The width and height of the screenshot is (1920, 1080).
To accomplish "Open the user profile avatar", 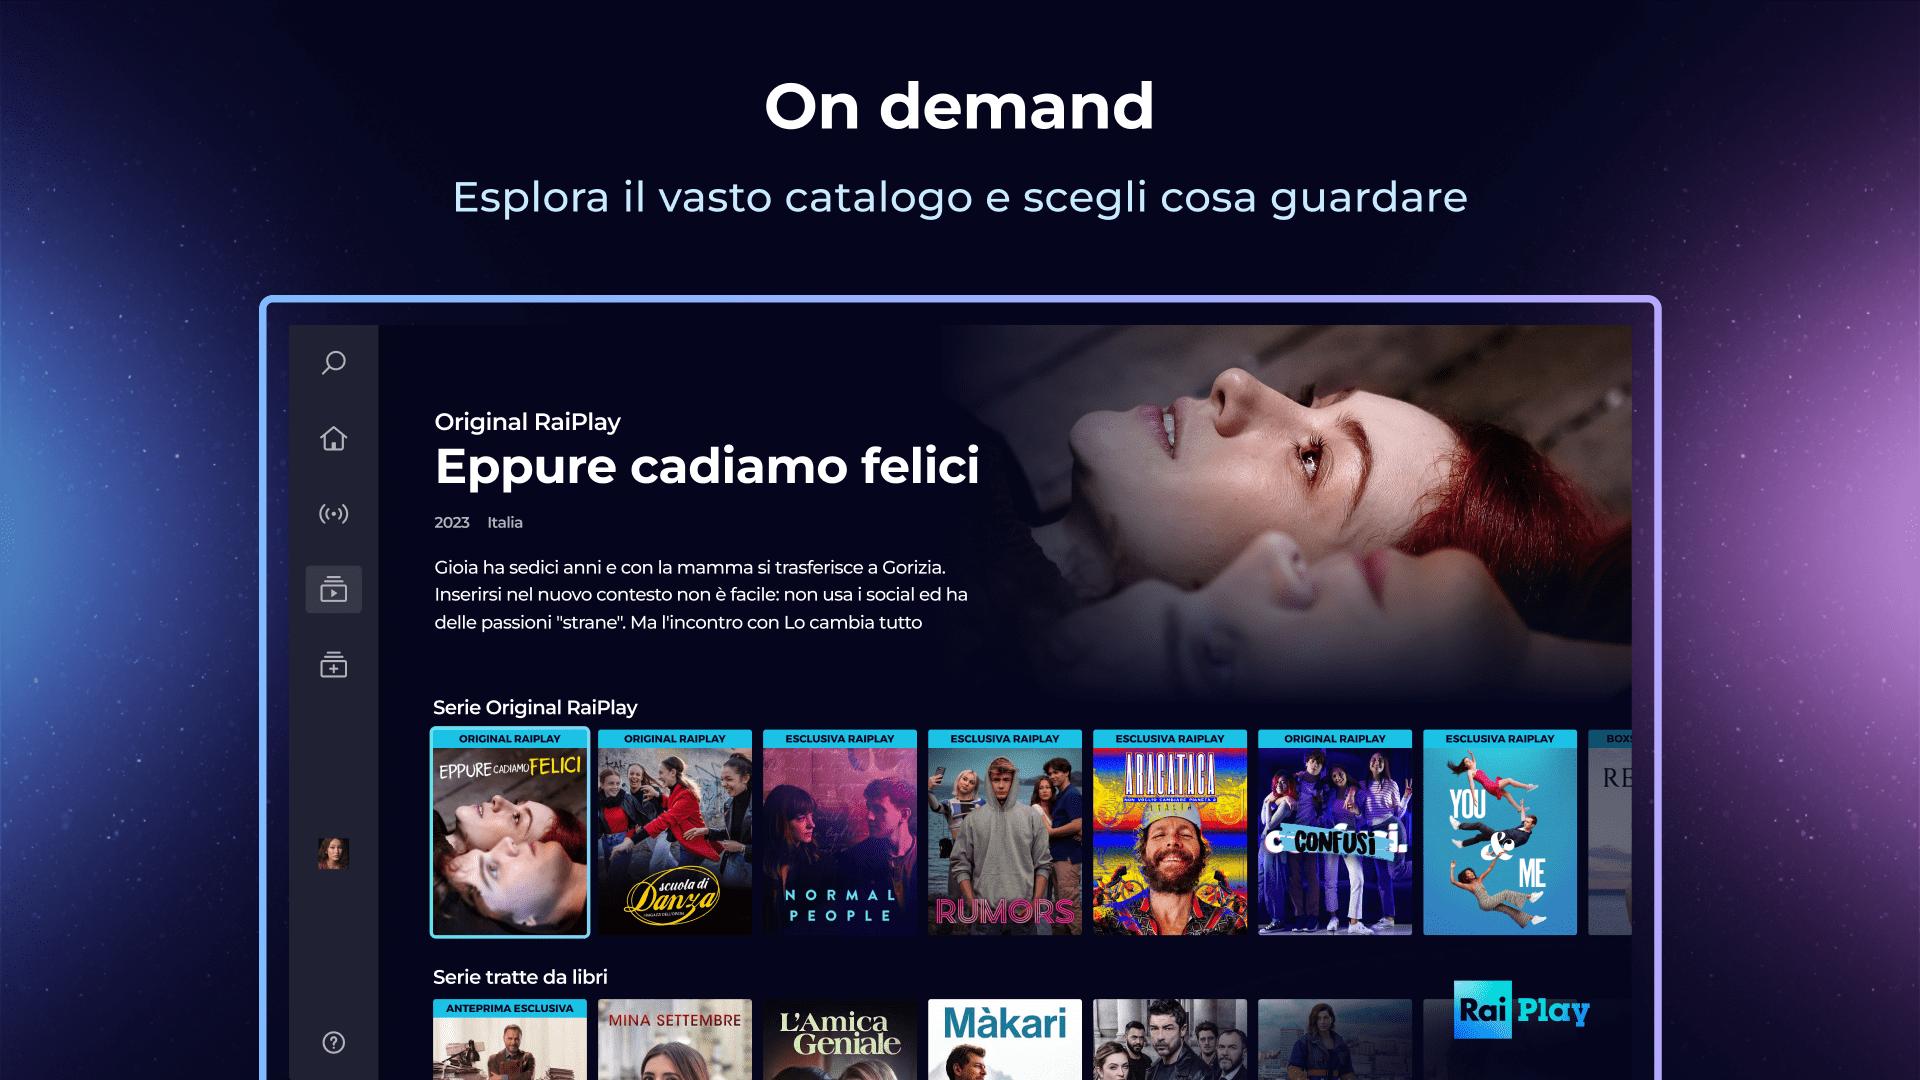I will pyautogui.click(x=333, y=853).
